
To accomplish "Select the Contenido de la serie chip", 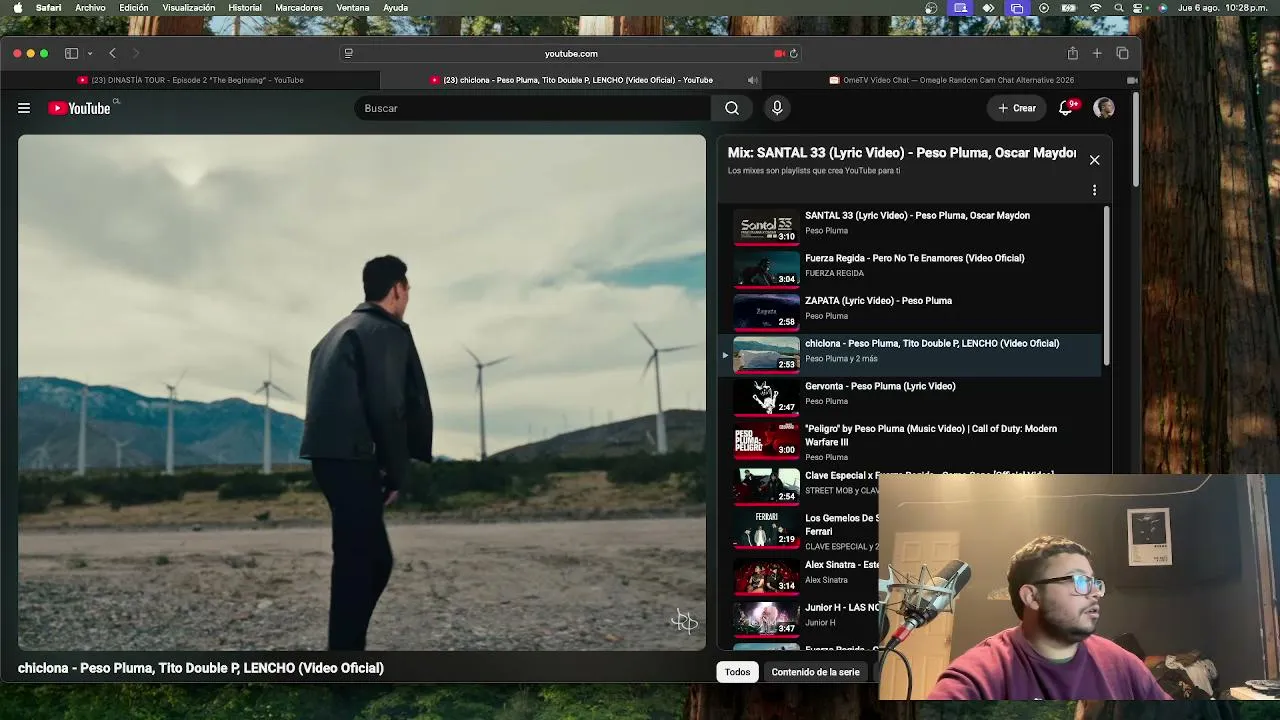I will point(815,672).
